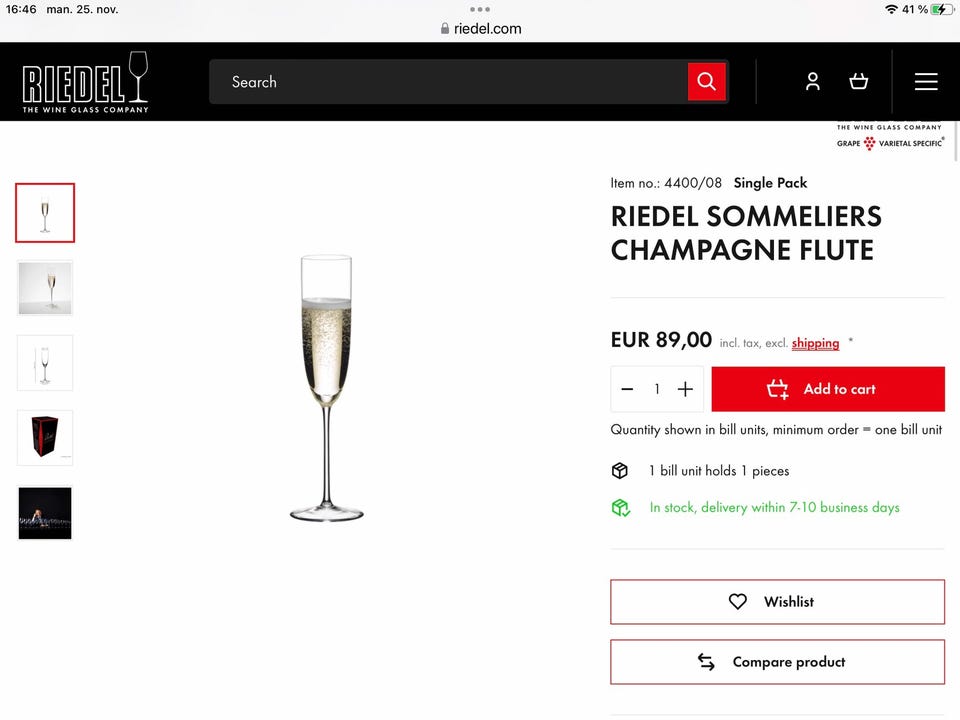Click the red search magnifier button

[706, 82]
